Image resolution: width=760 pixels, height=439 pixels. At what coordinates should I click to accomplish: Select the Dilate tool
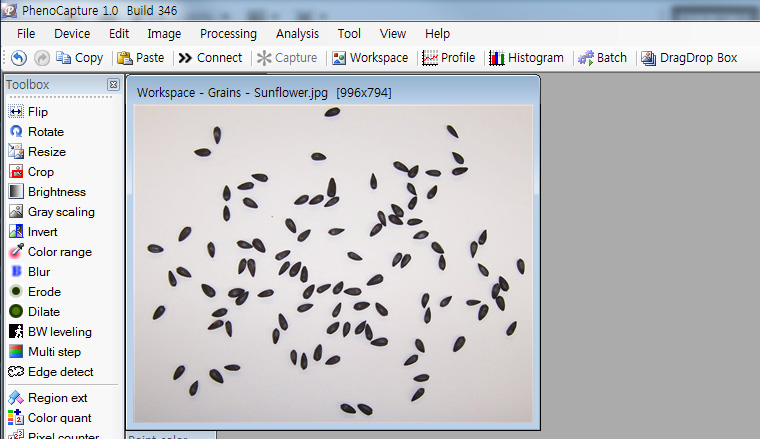tap(43, 312)
